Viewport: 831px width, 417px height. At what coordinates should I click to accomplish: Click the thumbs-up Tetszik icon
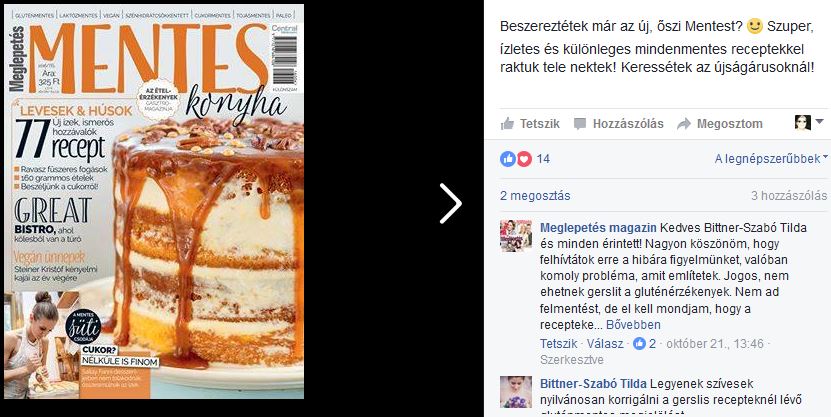pyautogui.click(x=507, y=124)
